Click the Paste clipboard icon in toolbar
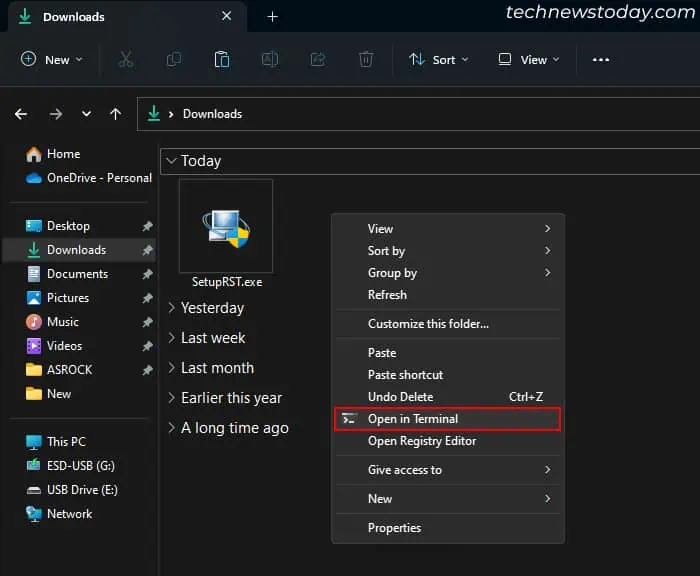700x576 pixels. tap(222, 60)
